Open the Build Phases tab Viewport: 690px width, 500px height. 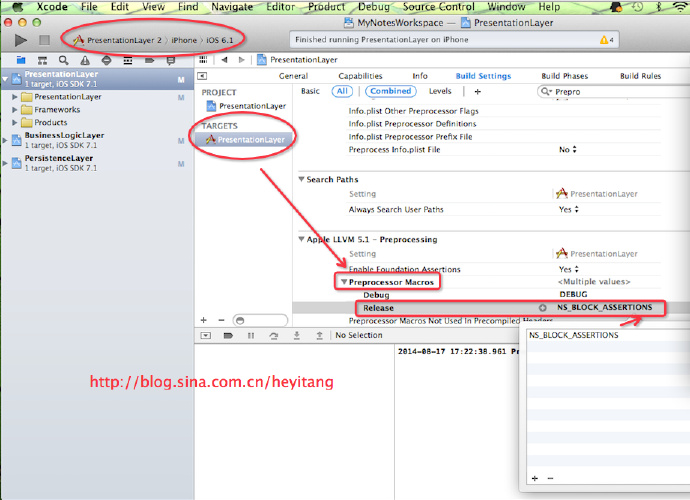(565, 76)
